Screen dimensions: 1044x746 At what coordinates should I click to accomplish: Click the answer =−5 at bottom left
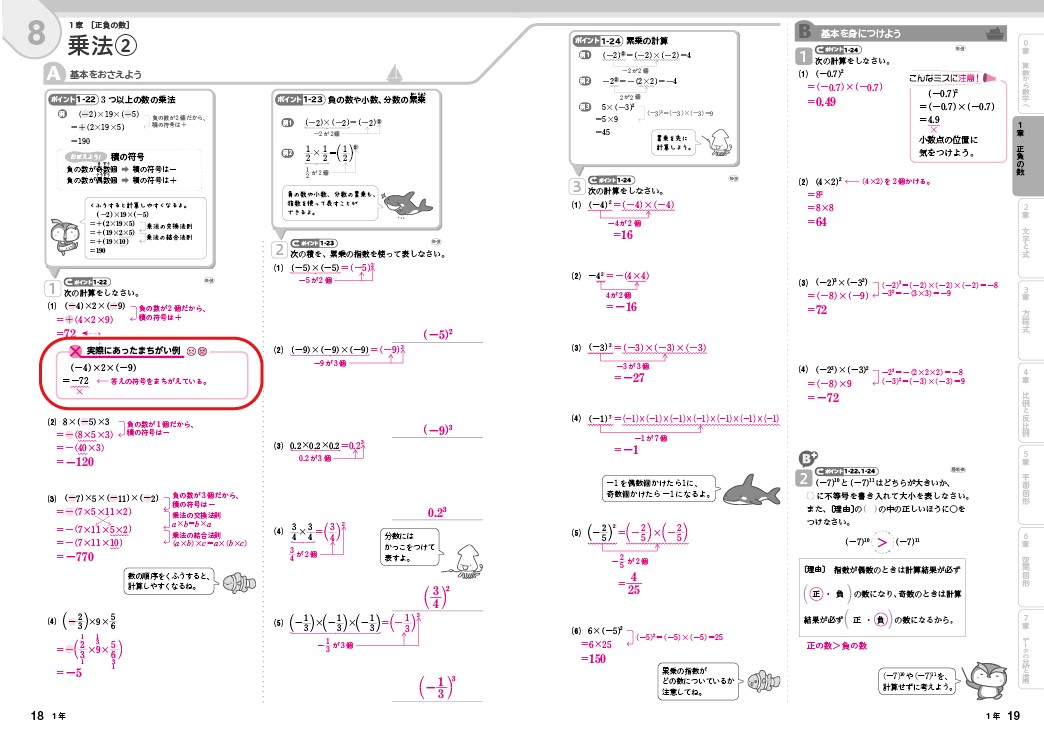pos(69,673)
